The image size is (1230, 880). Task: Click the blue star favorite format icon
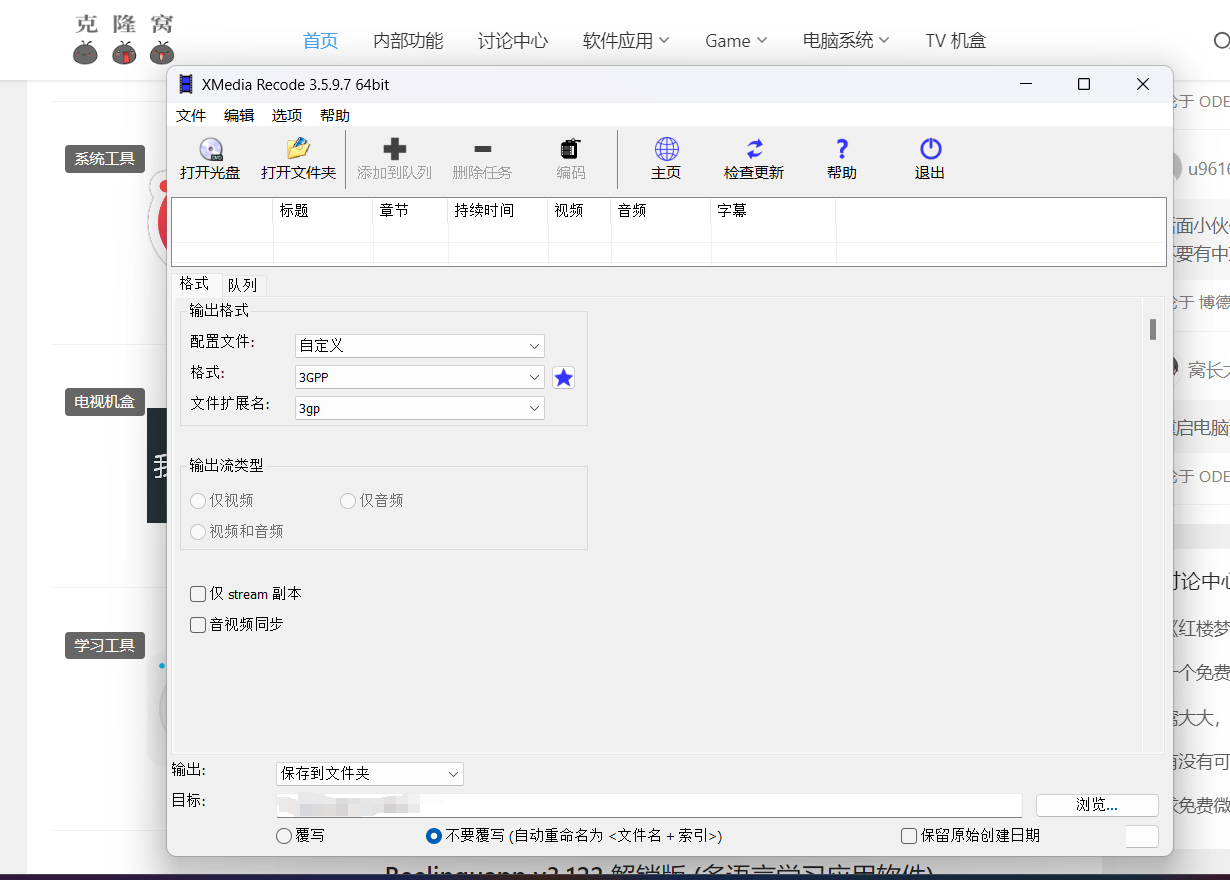564,377
